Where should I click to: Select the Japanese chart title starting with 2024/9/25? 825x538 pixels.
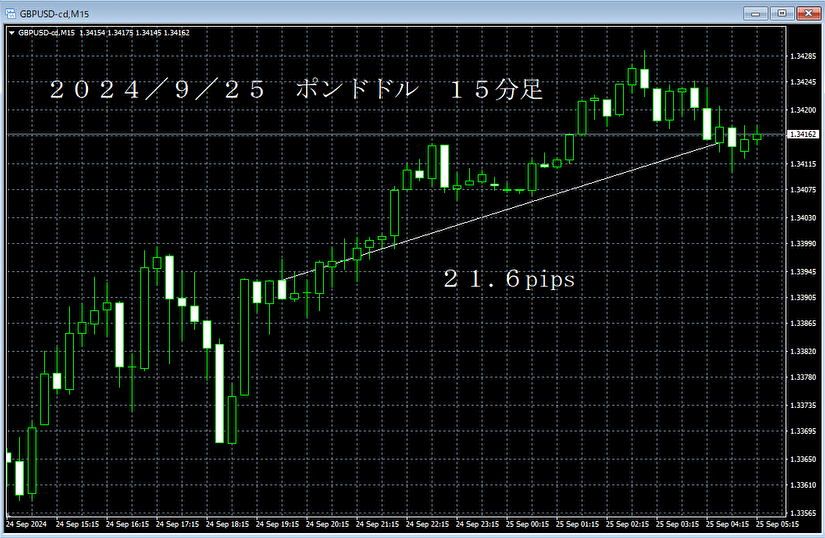(296, 89)
